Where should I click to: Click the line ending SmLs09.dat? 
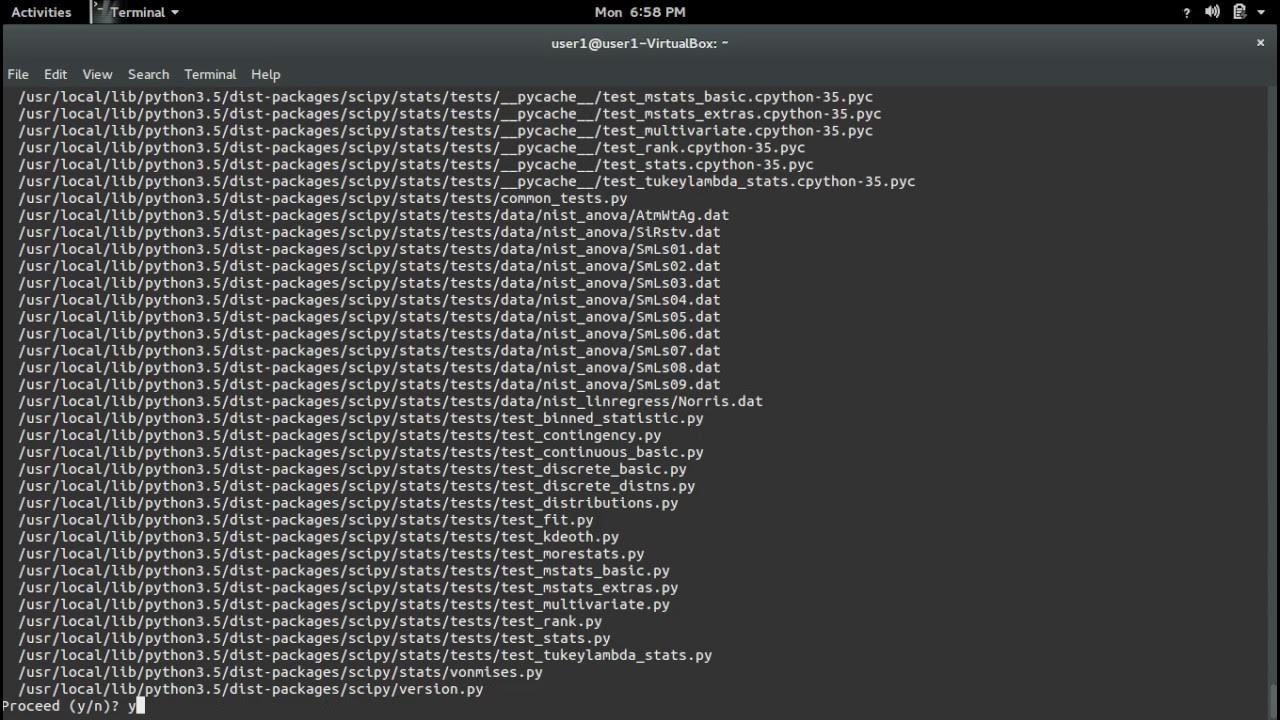point(369,385)
